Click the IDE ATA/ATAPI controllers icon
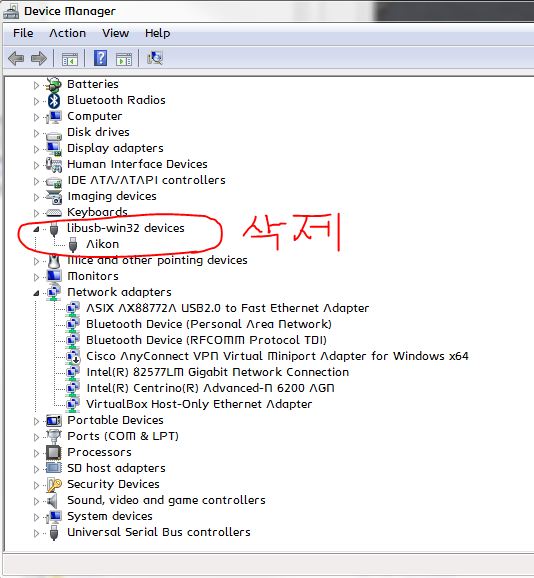The width and height of the screenshot is (534, 578). tap(54, 181)
